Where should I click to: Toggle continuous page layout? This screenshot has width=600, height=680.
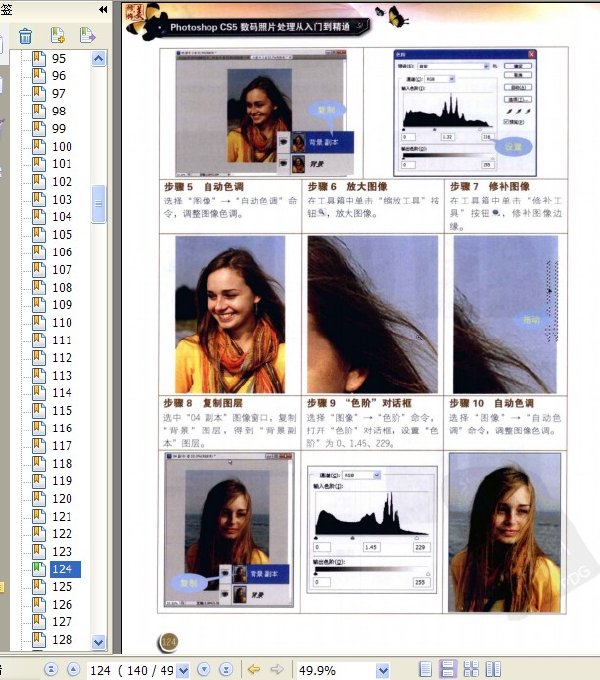[x=448, y=669]
